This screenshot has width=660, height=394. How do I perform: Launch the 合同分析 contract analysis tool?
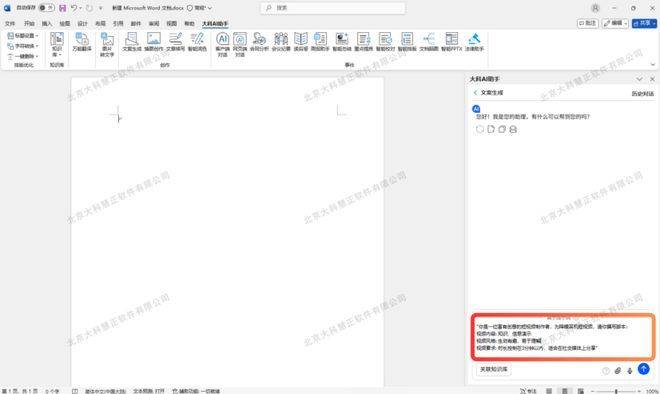click(259, 42)
